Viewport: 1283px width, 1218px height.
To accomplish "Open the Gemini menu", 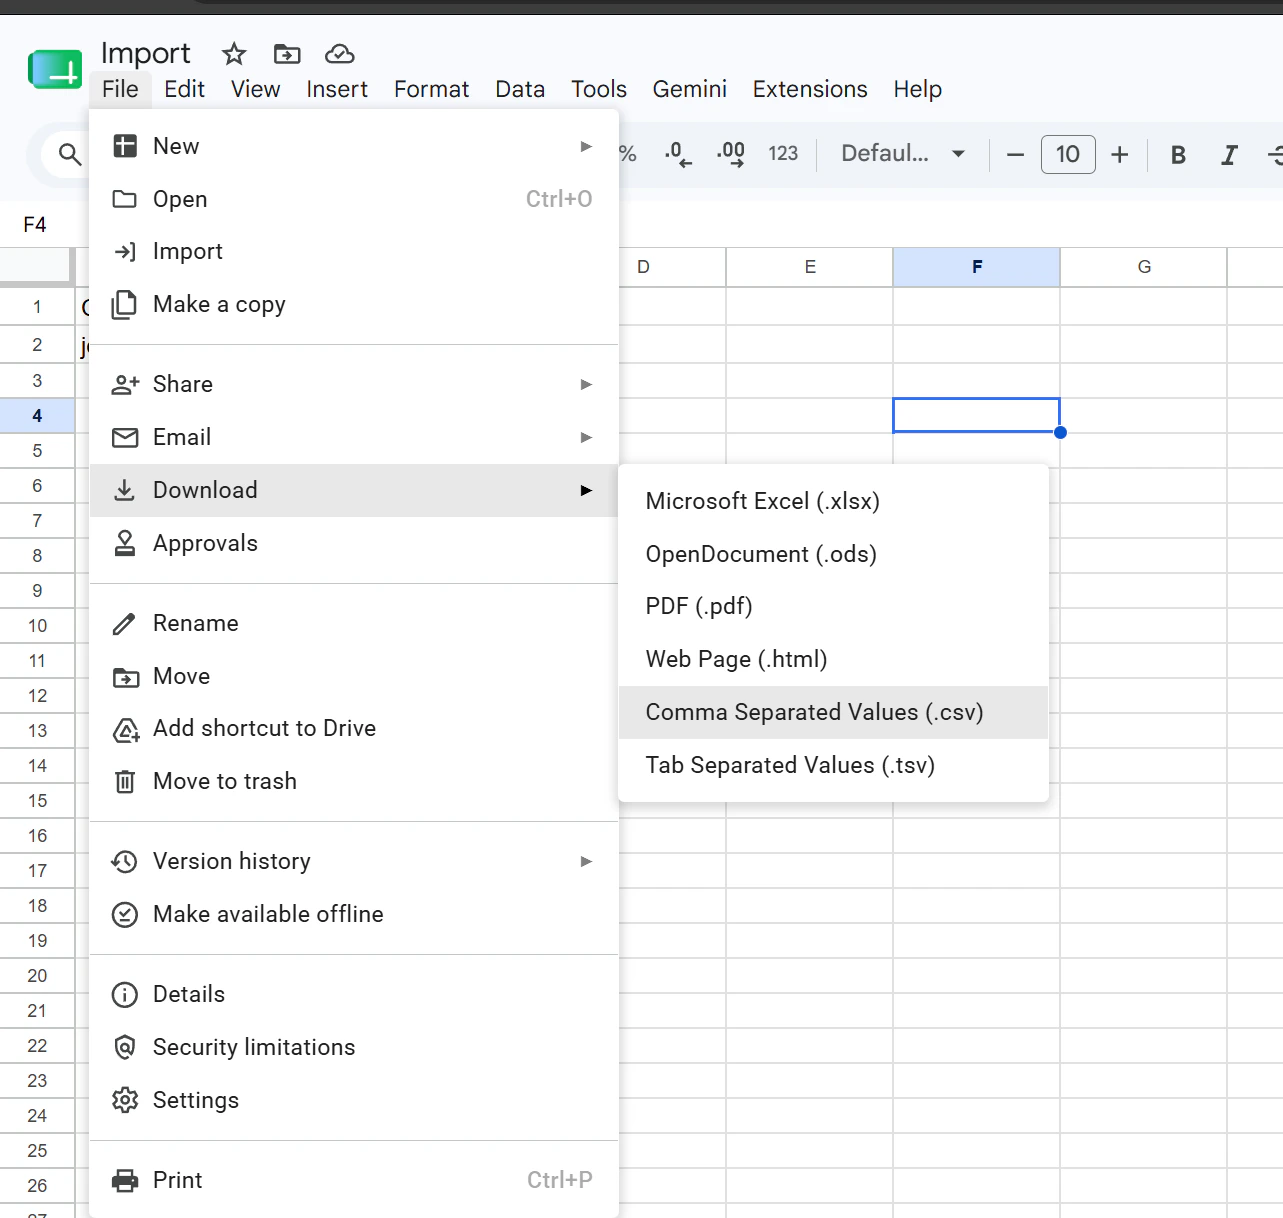I will [x=689, y=89].
